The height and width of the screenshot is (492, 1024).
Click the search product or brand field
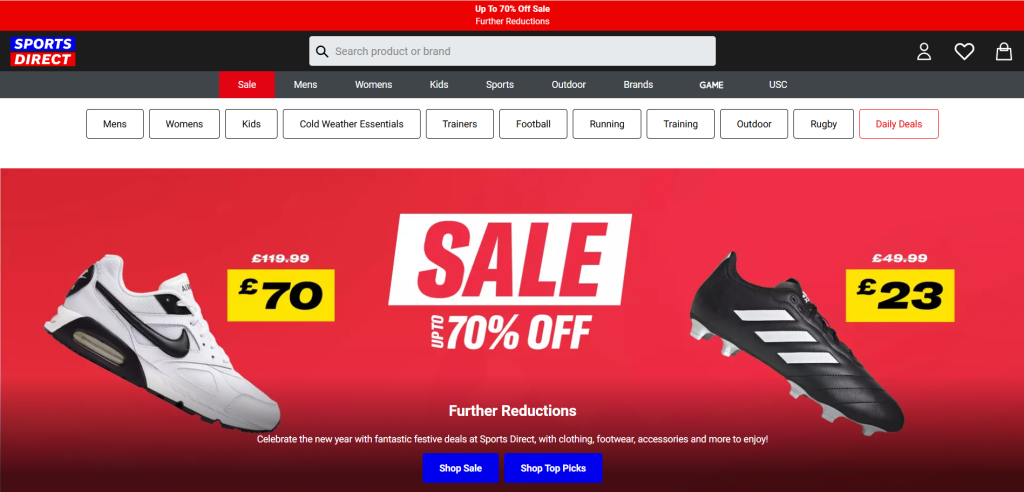tap(512, 51)
